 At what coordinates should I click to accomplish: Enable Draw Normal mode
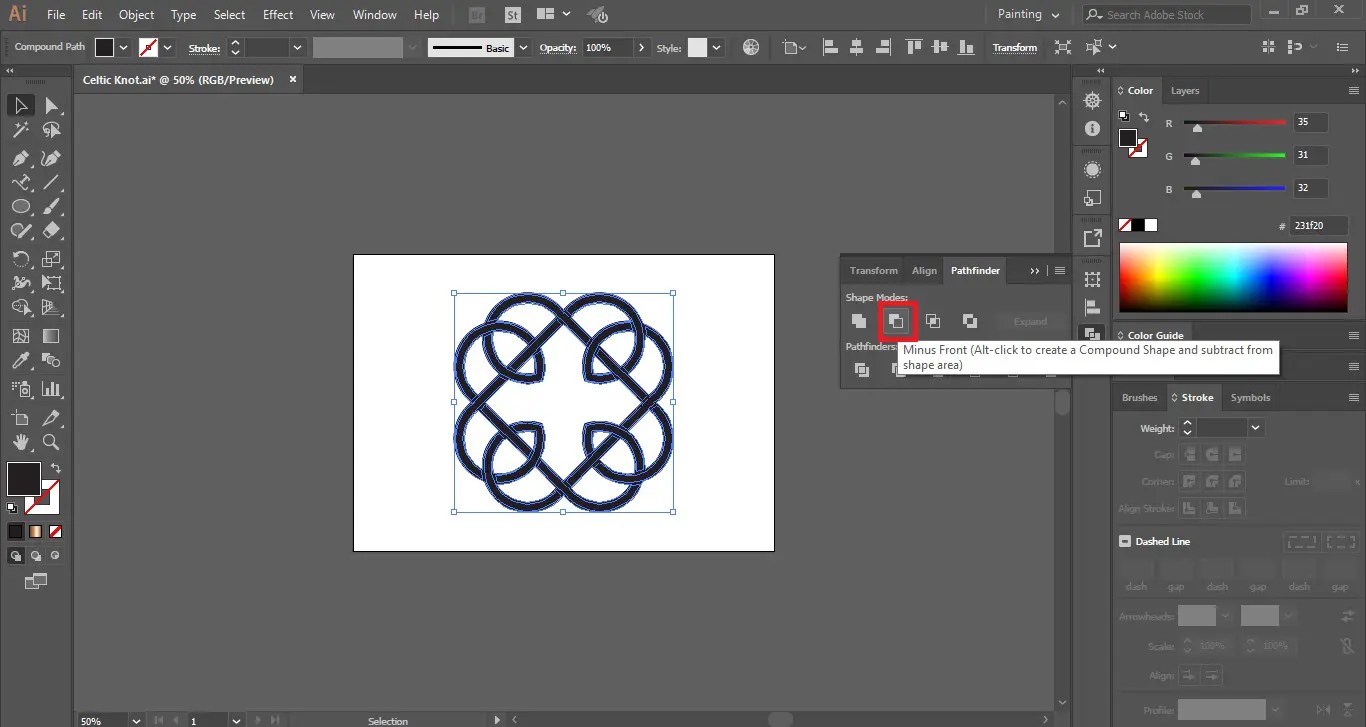point(17,556)
